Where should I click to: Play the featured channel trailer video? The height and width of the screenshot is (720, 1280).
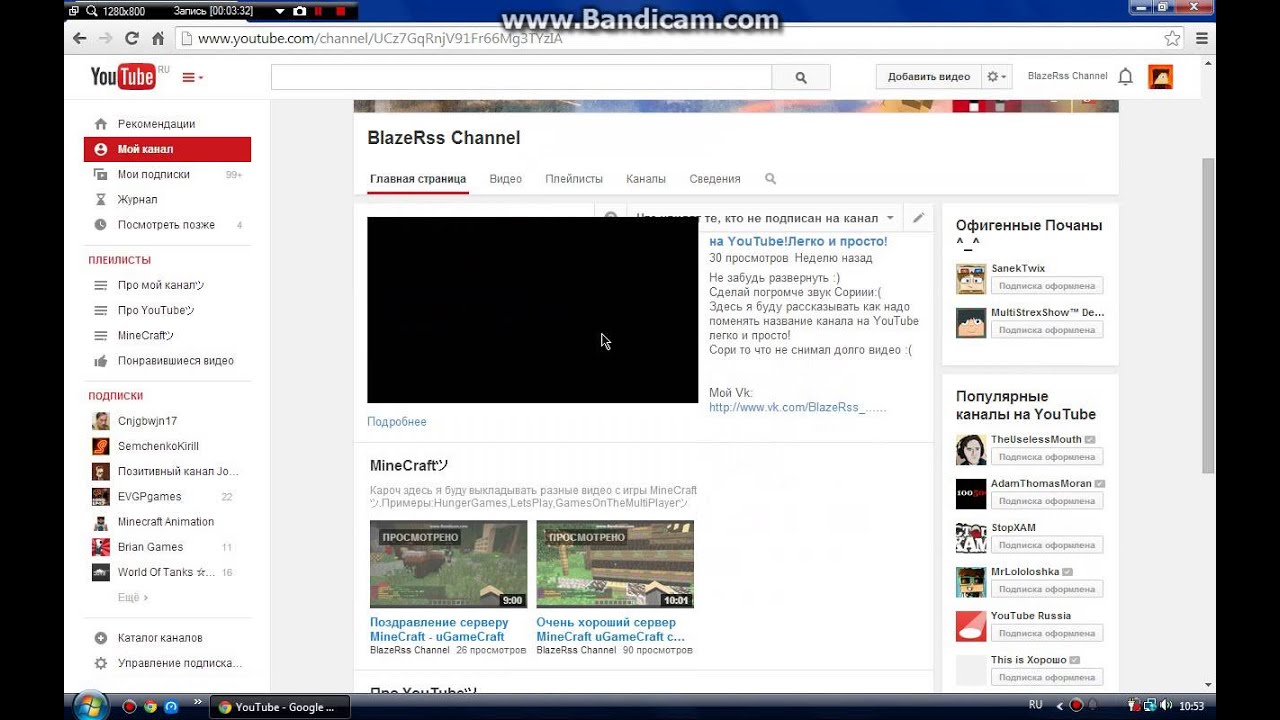tap(533, 310)
